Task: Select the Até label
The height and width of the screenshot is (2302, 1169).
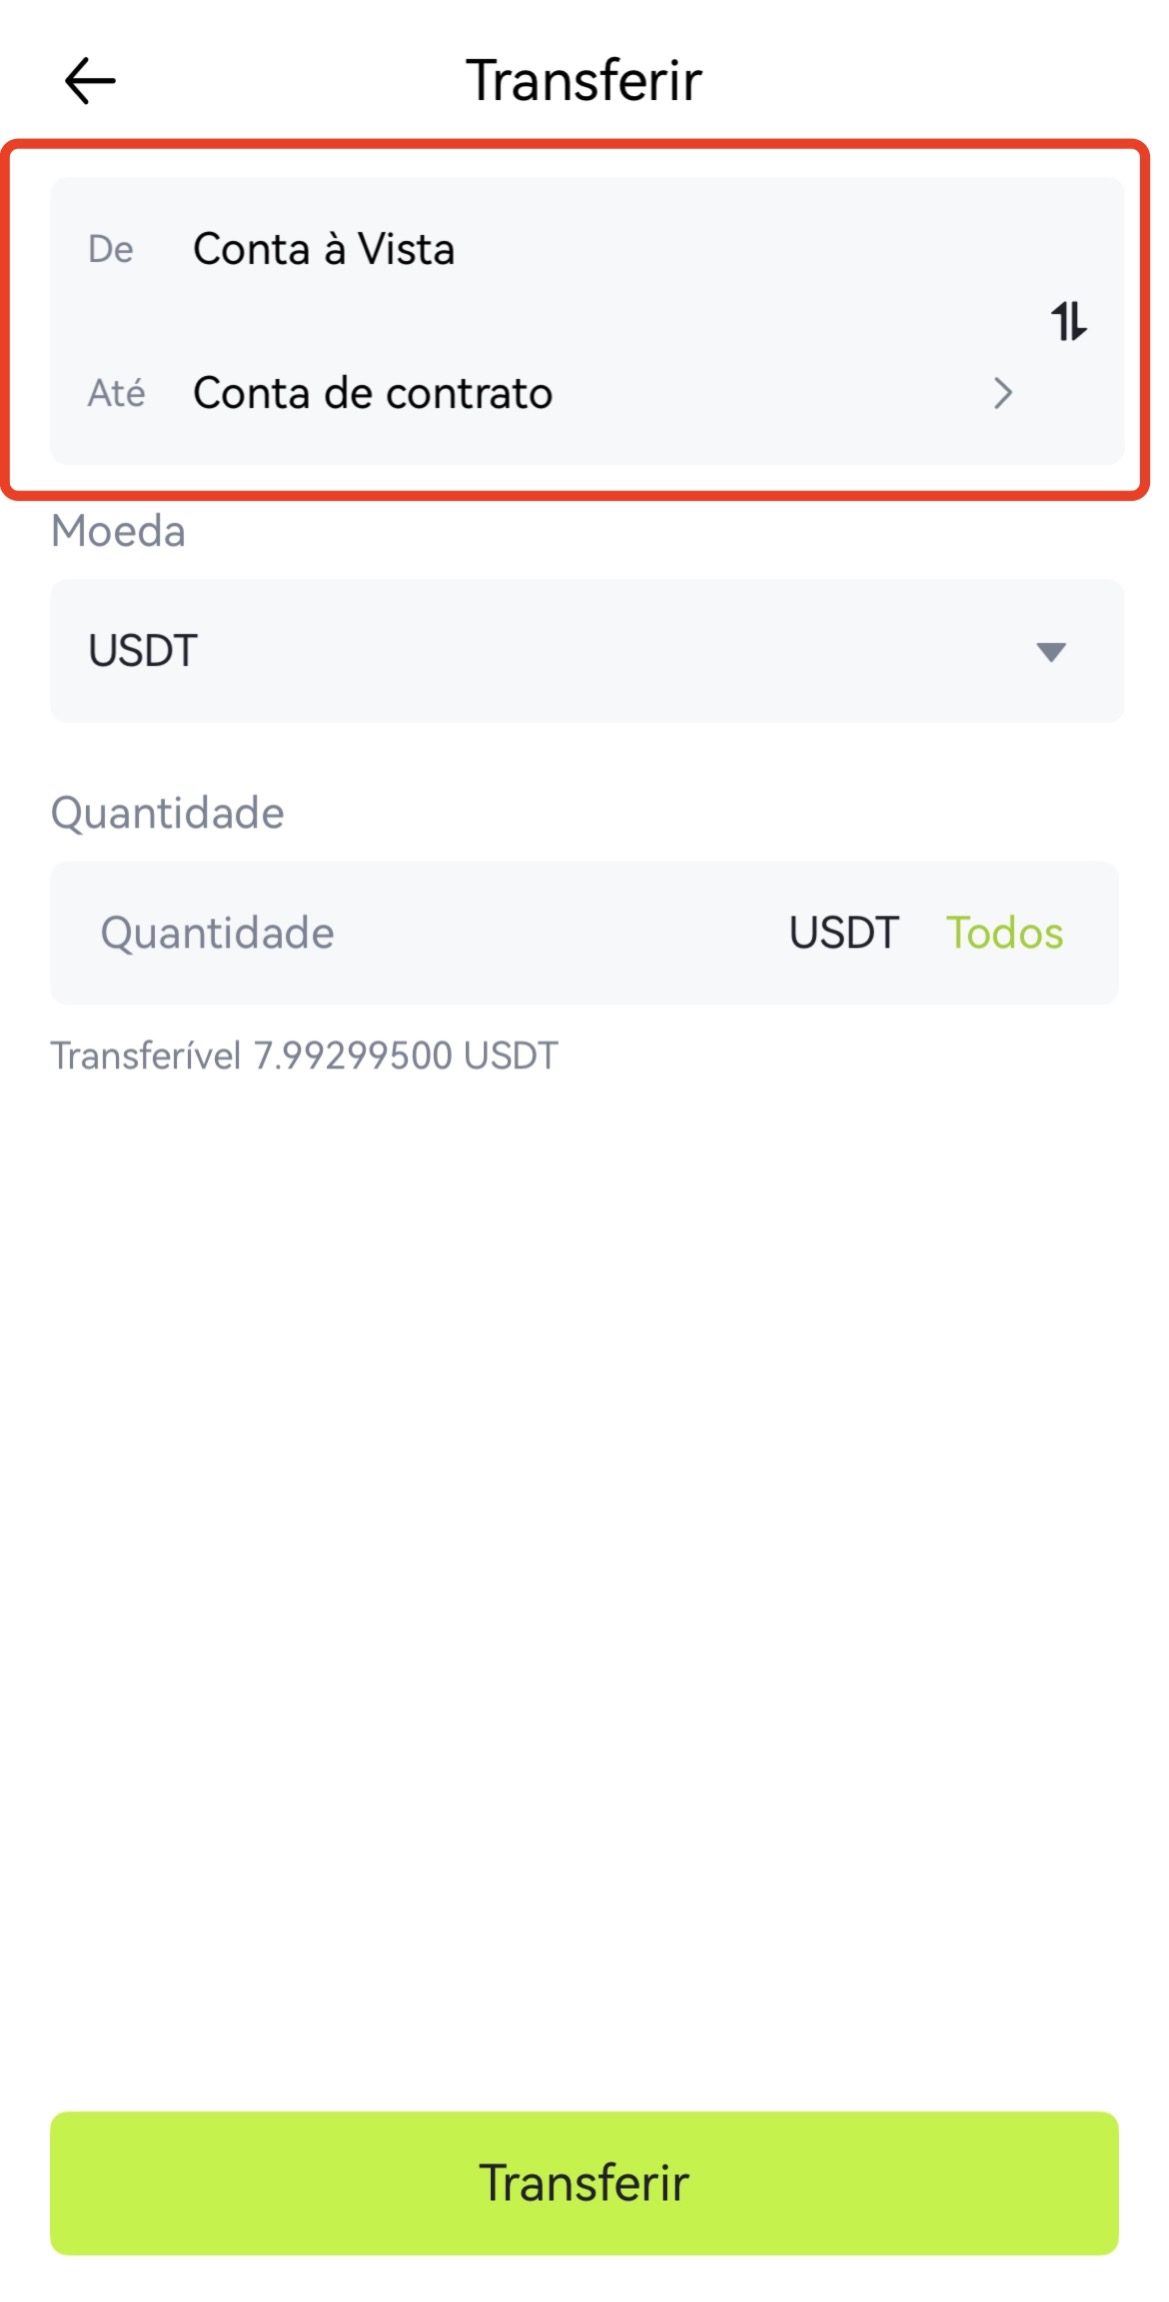Action: tap(116, 393)
